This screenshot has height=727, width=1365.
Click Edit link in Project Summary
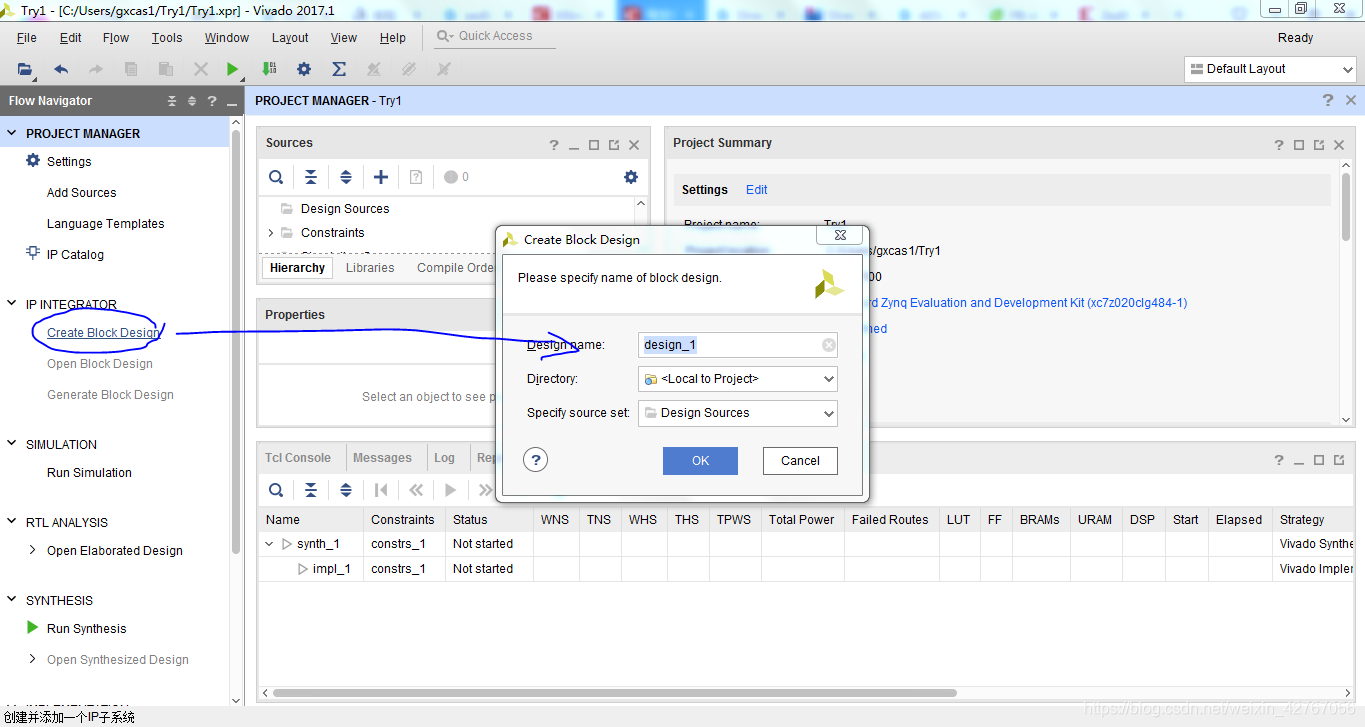757,190
